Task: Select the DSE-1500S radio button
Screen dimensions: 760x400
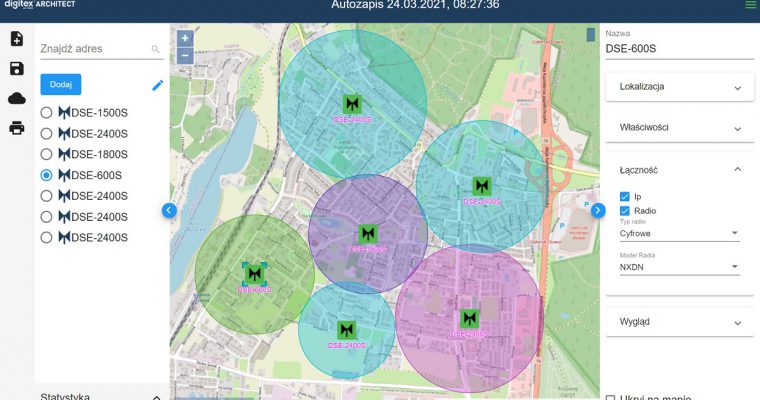Action: [x=46, y=113]
